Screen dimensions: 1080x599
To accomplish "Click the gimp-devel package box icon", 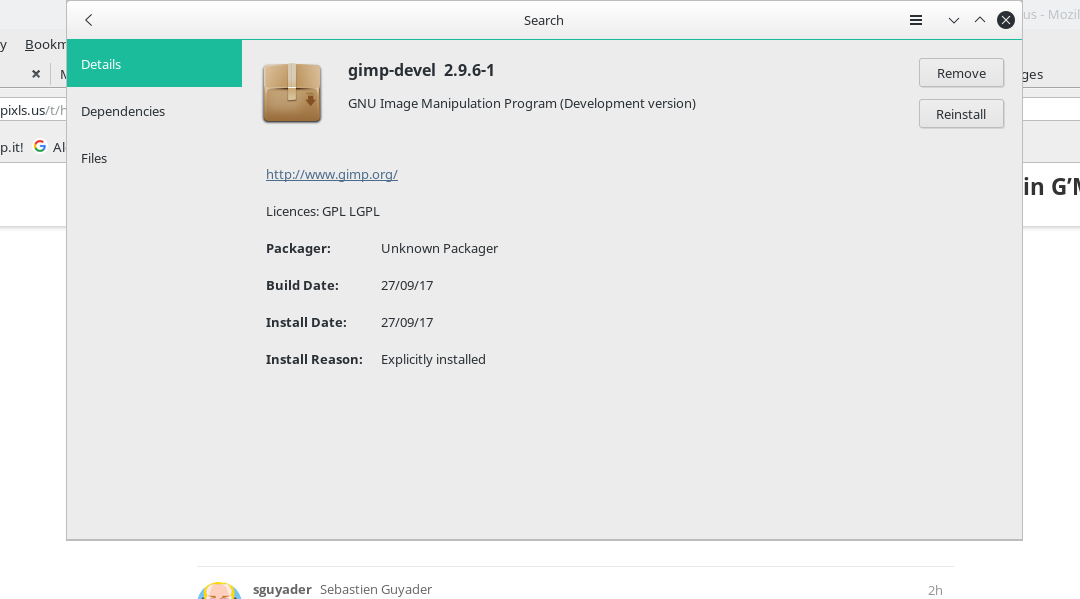I will click(x=292, y=93).
